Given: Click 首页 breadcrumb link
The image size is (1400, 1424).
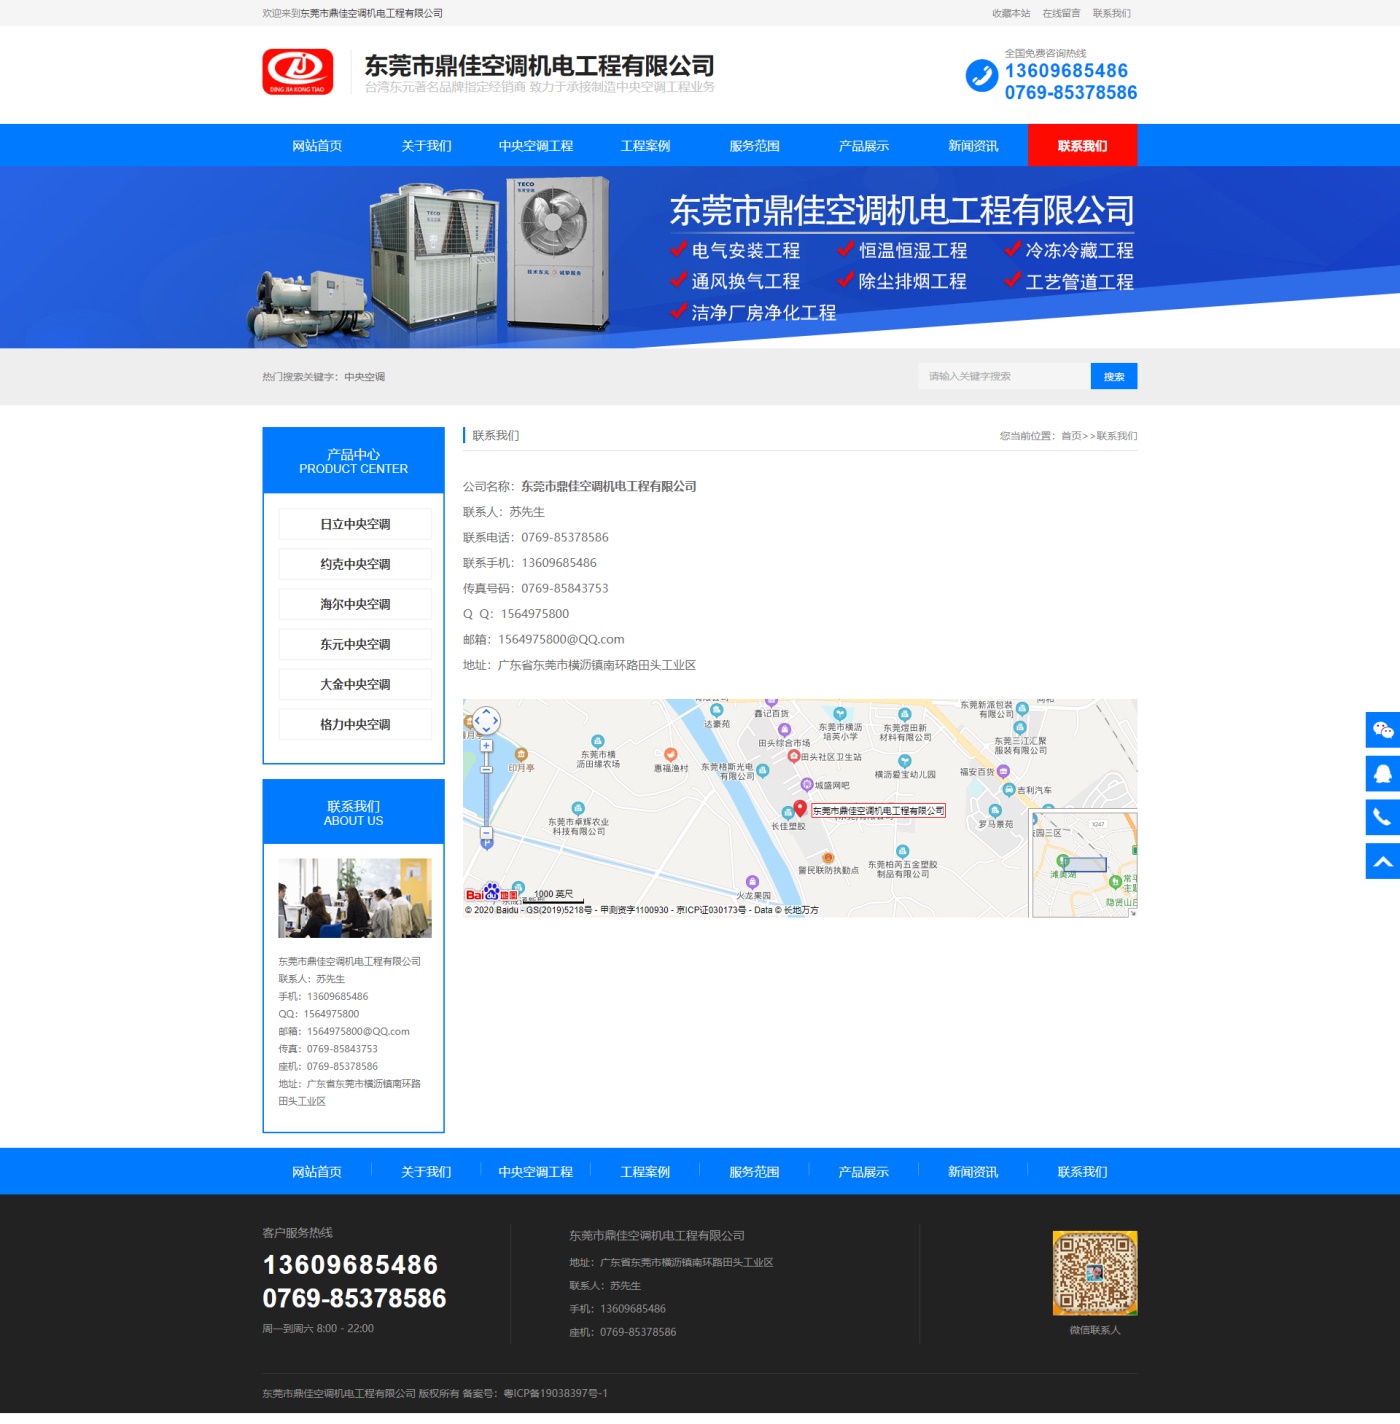Looking at the screenshot, I should pyautogui.click(x=1071, y=436).
